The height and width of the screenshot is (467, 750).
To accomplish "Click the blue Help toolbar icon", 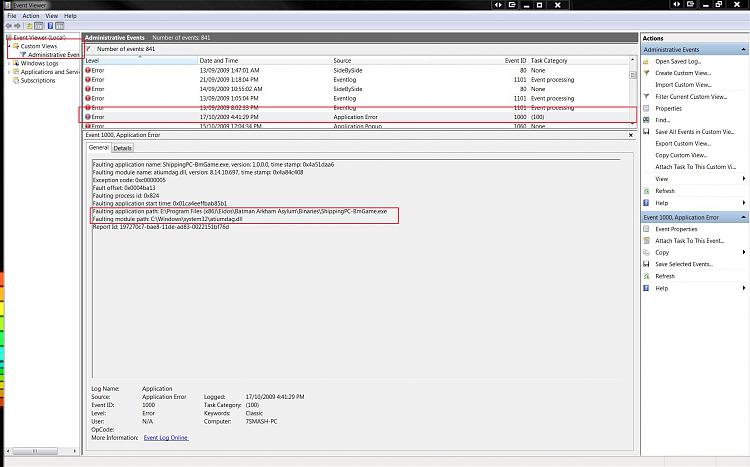I will pos(50,26).
